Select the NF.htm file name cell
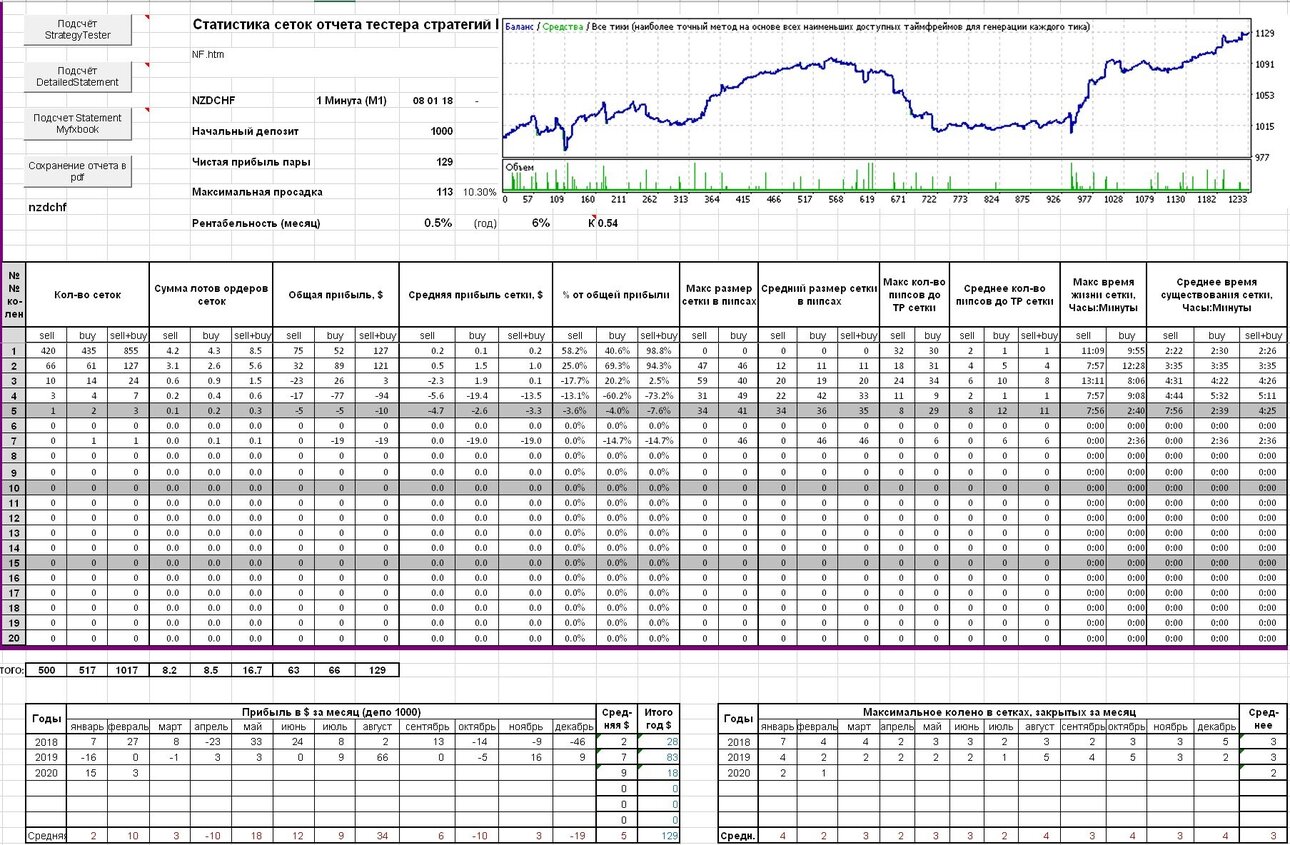 [207, 54]
